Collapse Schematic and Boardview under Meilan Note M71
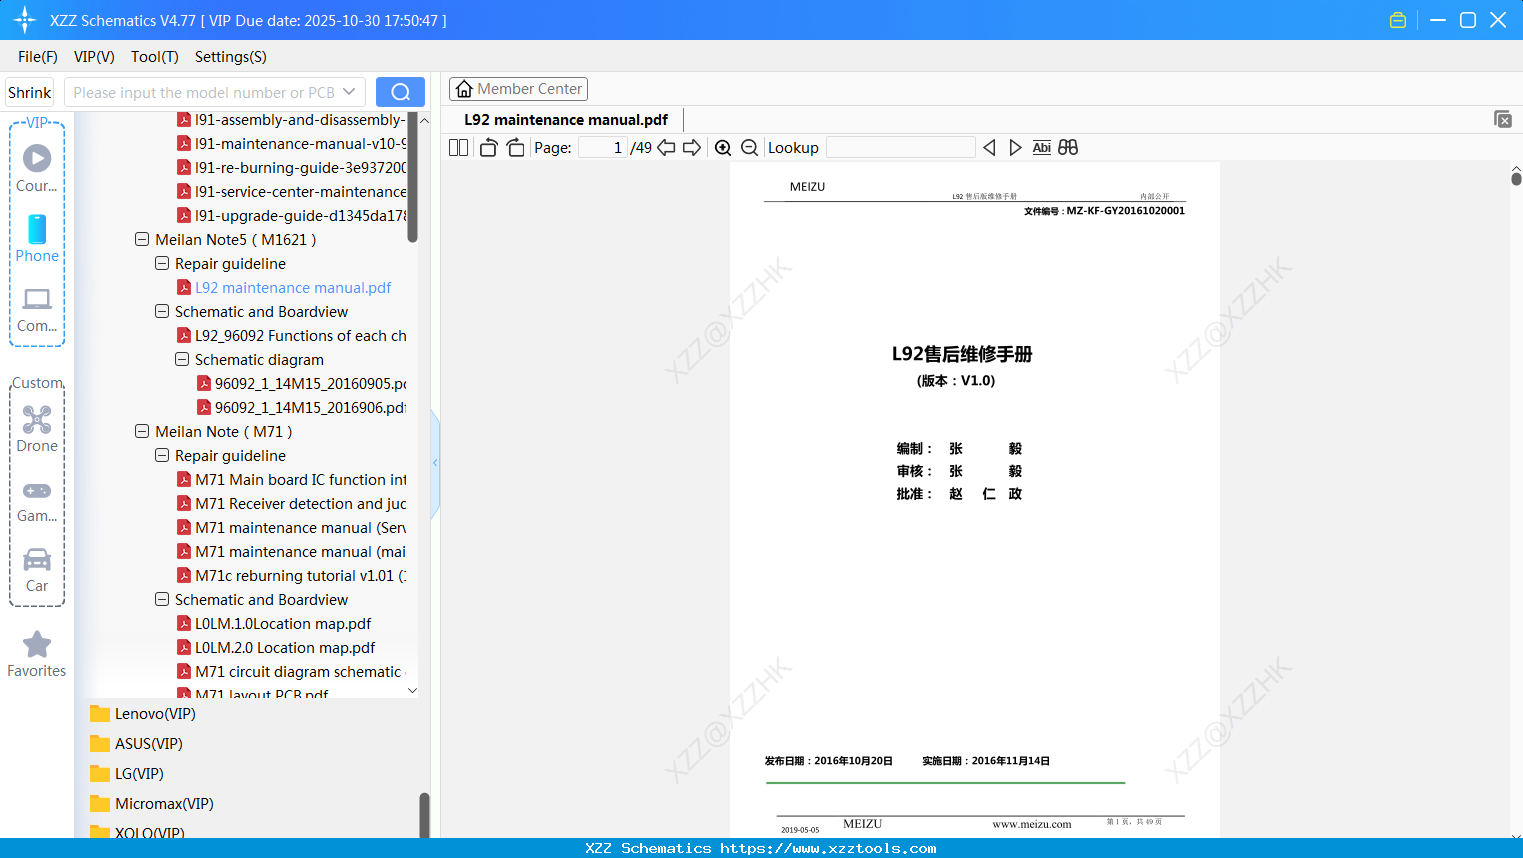Image resolution: width=1523 pixels, height=858 pixels. (162, 599)
